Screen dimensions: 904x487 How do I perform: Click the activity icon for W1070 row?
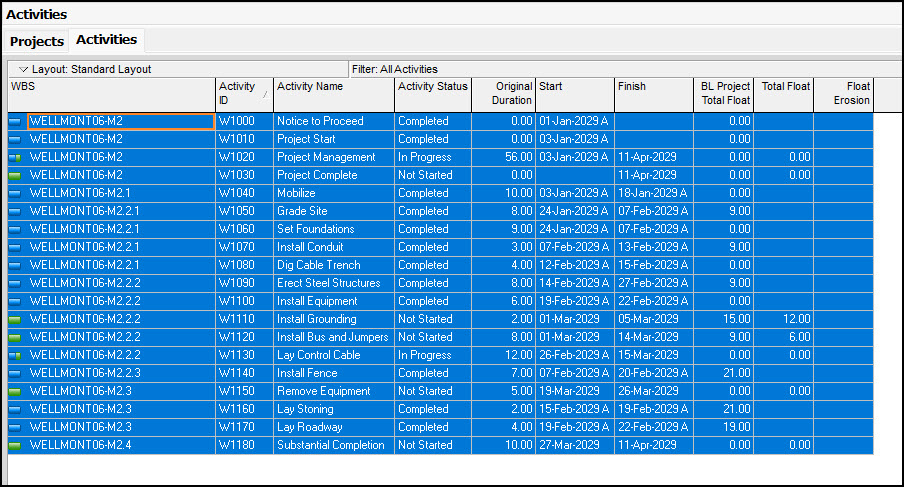click(x=15, y=247)
